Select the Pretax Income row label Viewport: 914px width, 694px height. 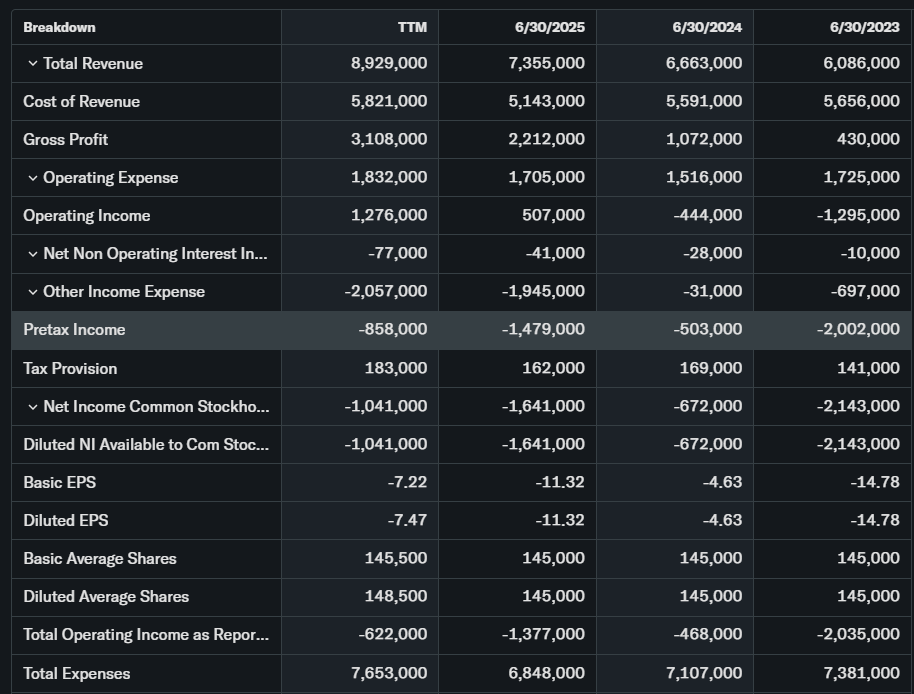point(74,330)
